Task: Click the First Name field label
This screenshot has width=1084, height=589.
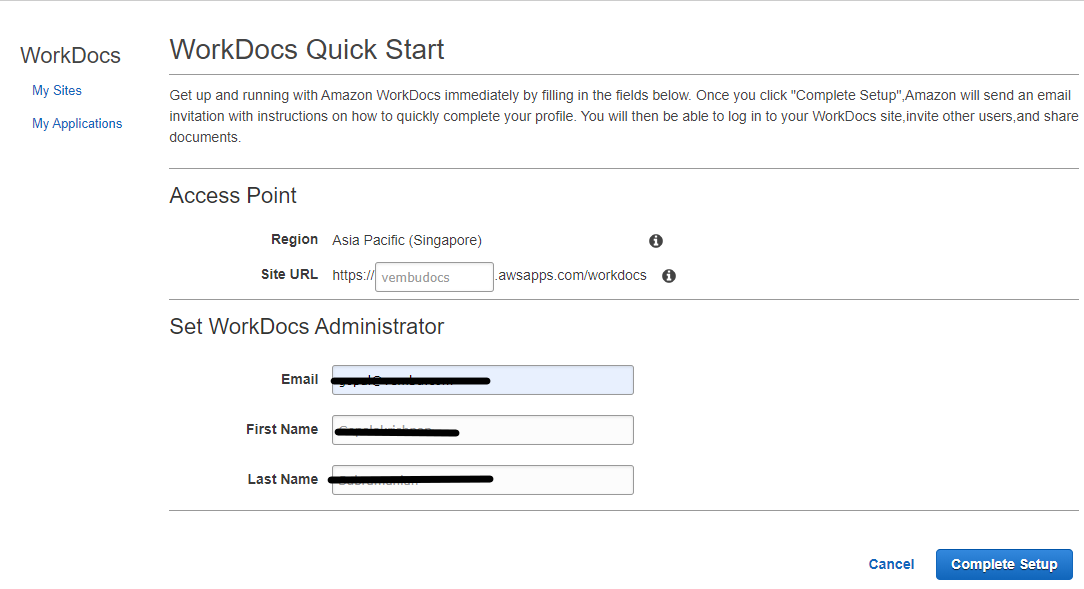Action: (282, 429)
